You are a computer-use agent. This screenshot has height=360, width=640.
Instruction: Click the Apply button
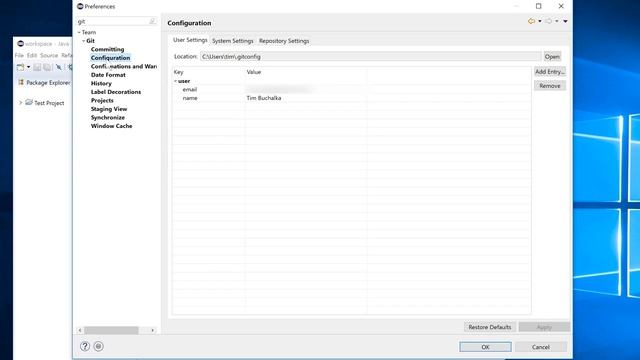point(544,327)
